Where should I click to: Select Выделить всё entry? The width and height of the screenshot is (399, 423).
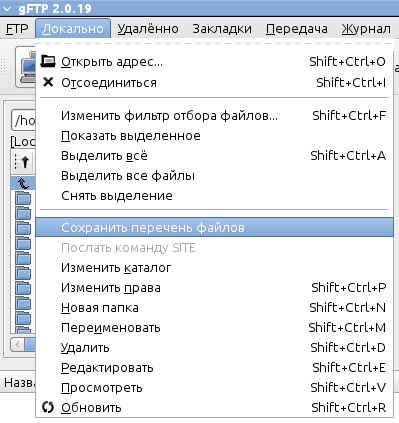point(214,156)
